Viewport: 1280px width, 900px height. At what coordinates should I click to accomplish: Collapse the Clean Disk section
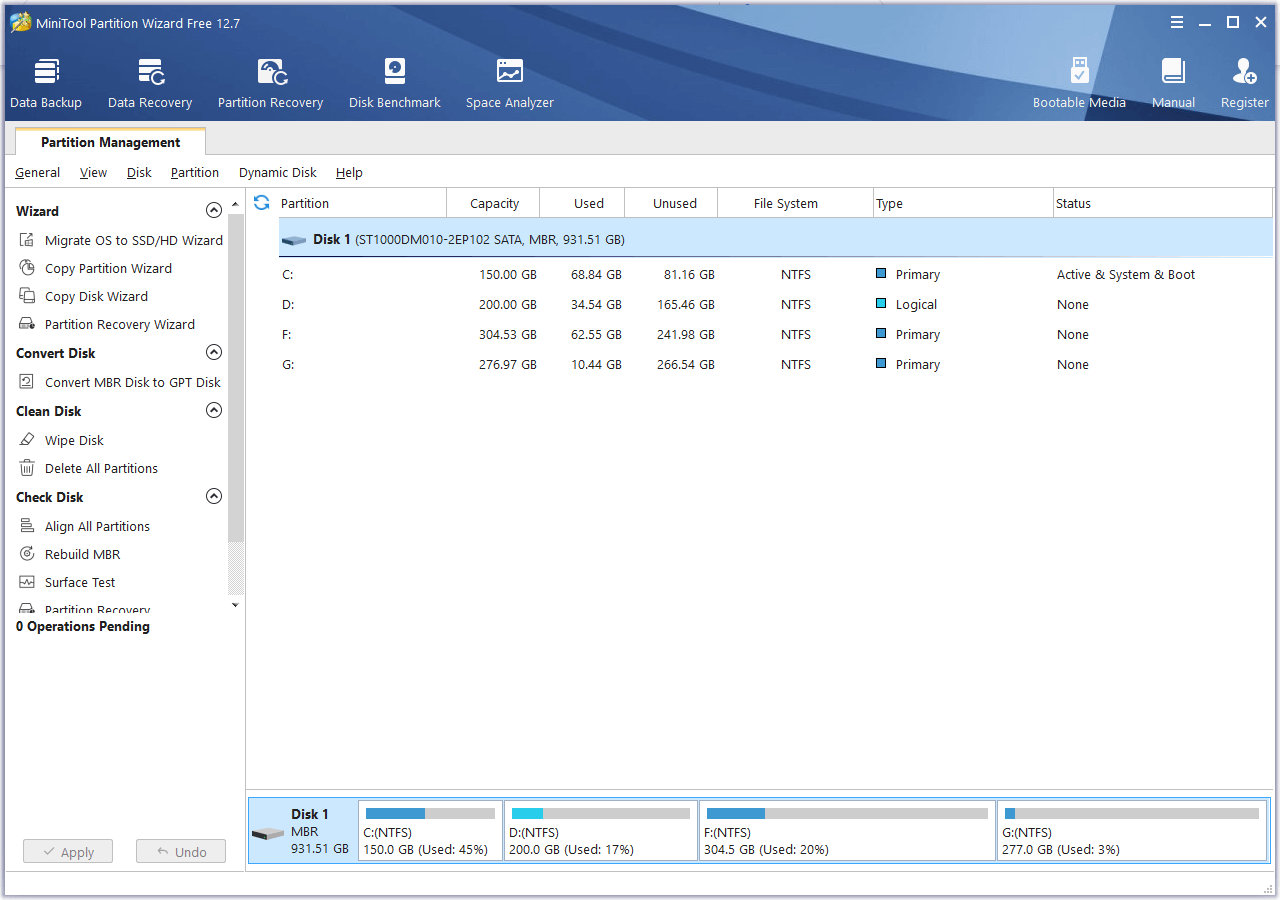(x=213, y=410)
